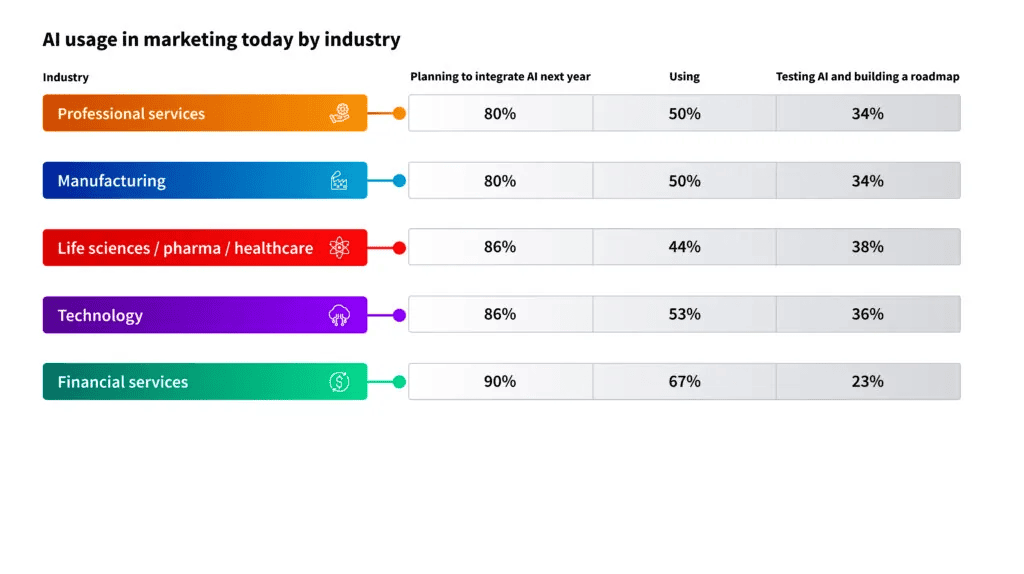The image size is (1024, 574).
Task: Click the blue connector dot
Action: point(399,181)
